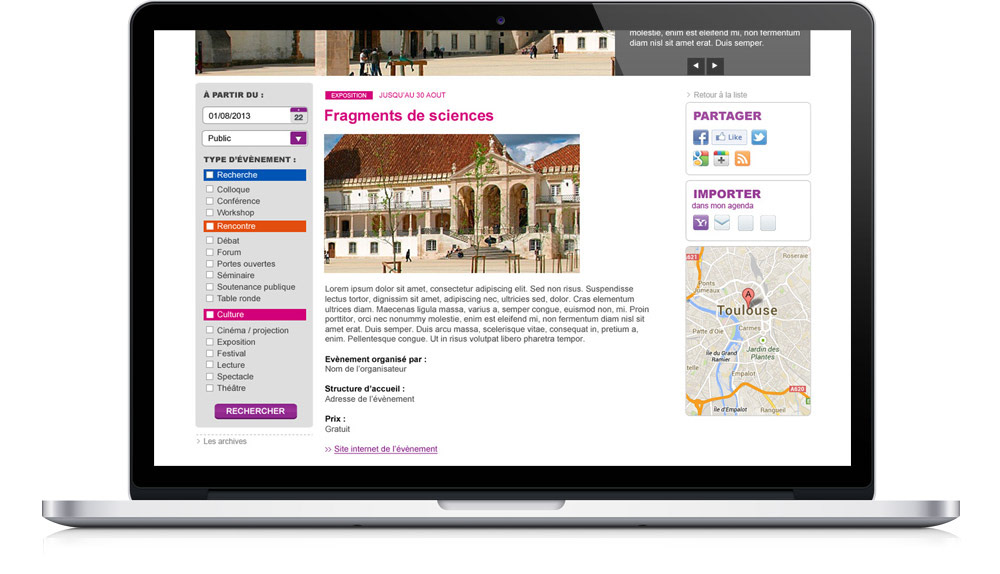Go to next slide in banner
The width and height of the screenshot is (1000, 574).
coord(714,66)
